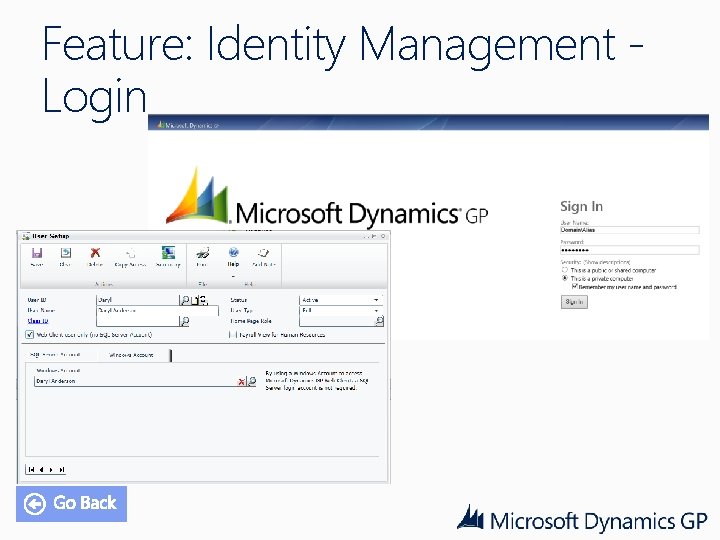
Task: Click the Show descriptions security link
Action: [607, 262]
